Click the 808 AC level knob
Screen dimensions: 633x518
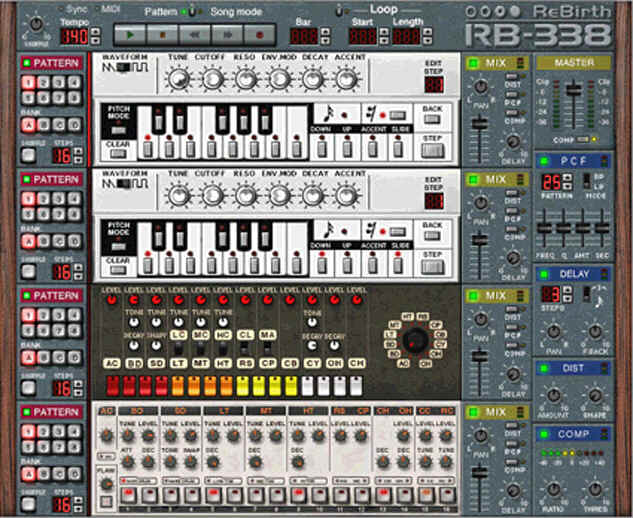coord(112,300)
